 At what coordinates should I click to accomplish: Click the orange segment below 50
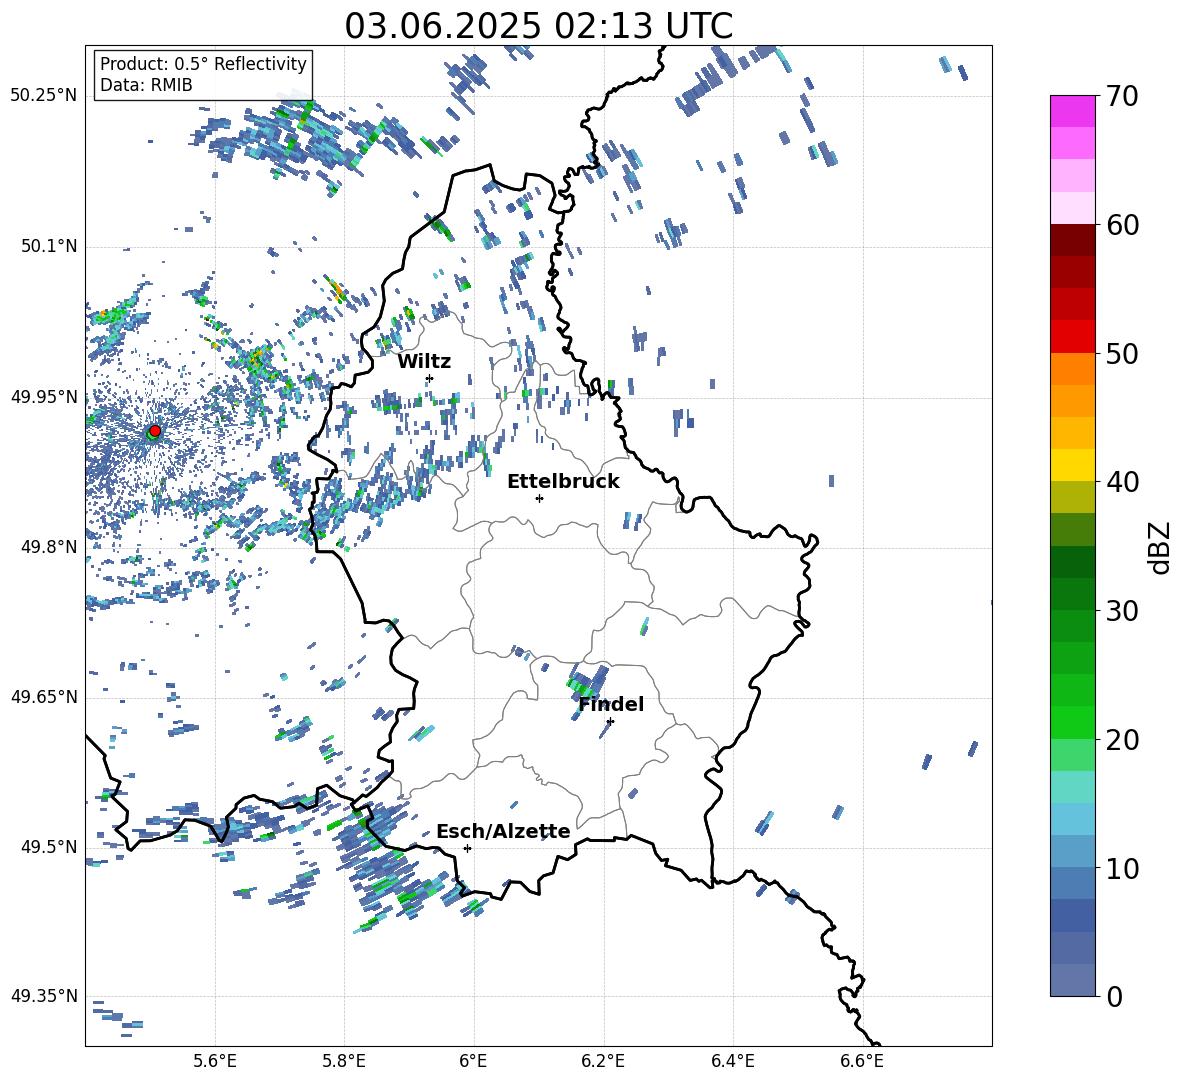(x=1072, y=369)
